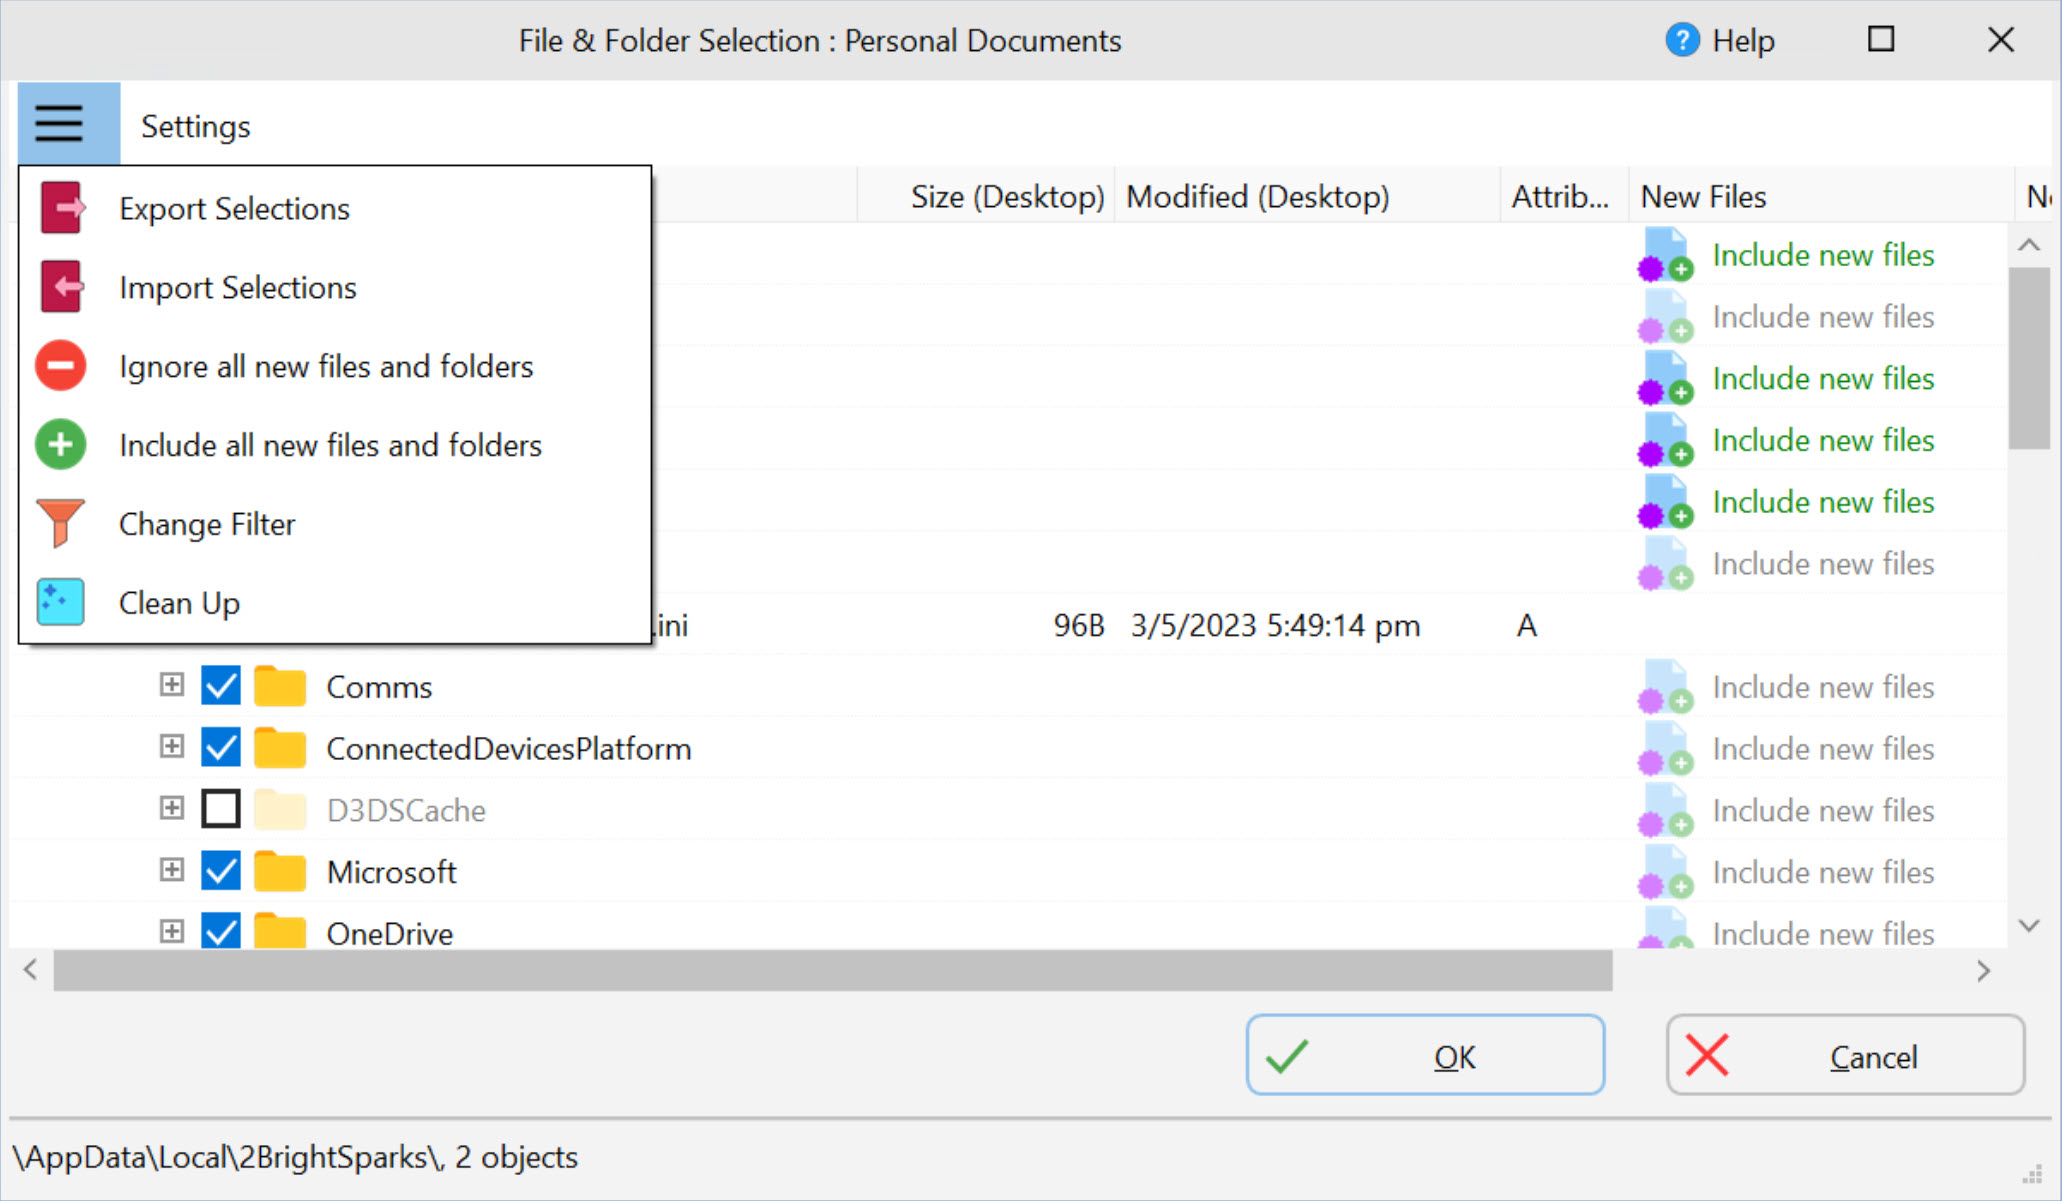
Task: Expand the ConnectedDevicesPlatform folder node
Action: coord(169,748)
